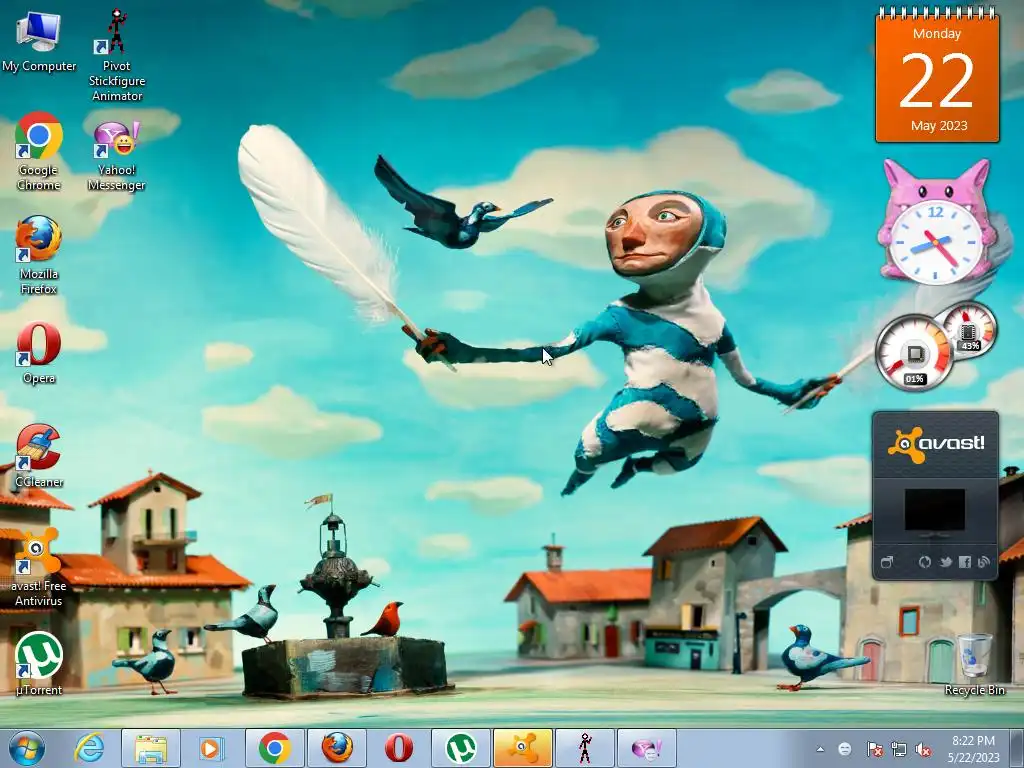Click the Show Desktop strip on the taskbar

[x=1017, y=748]
